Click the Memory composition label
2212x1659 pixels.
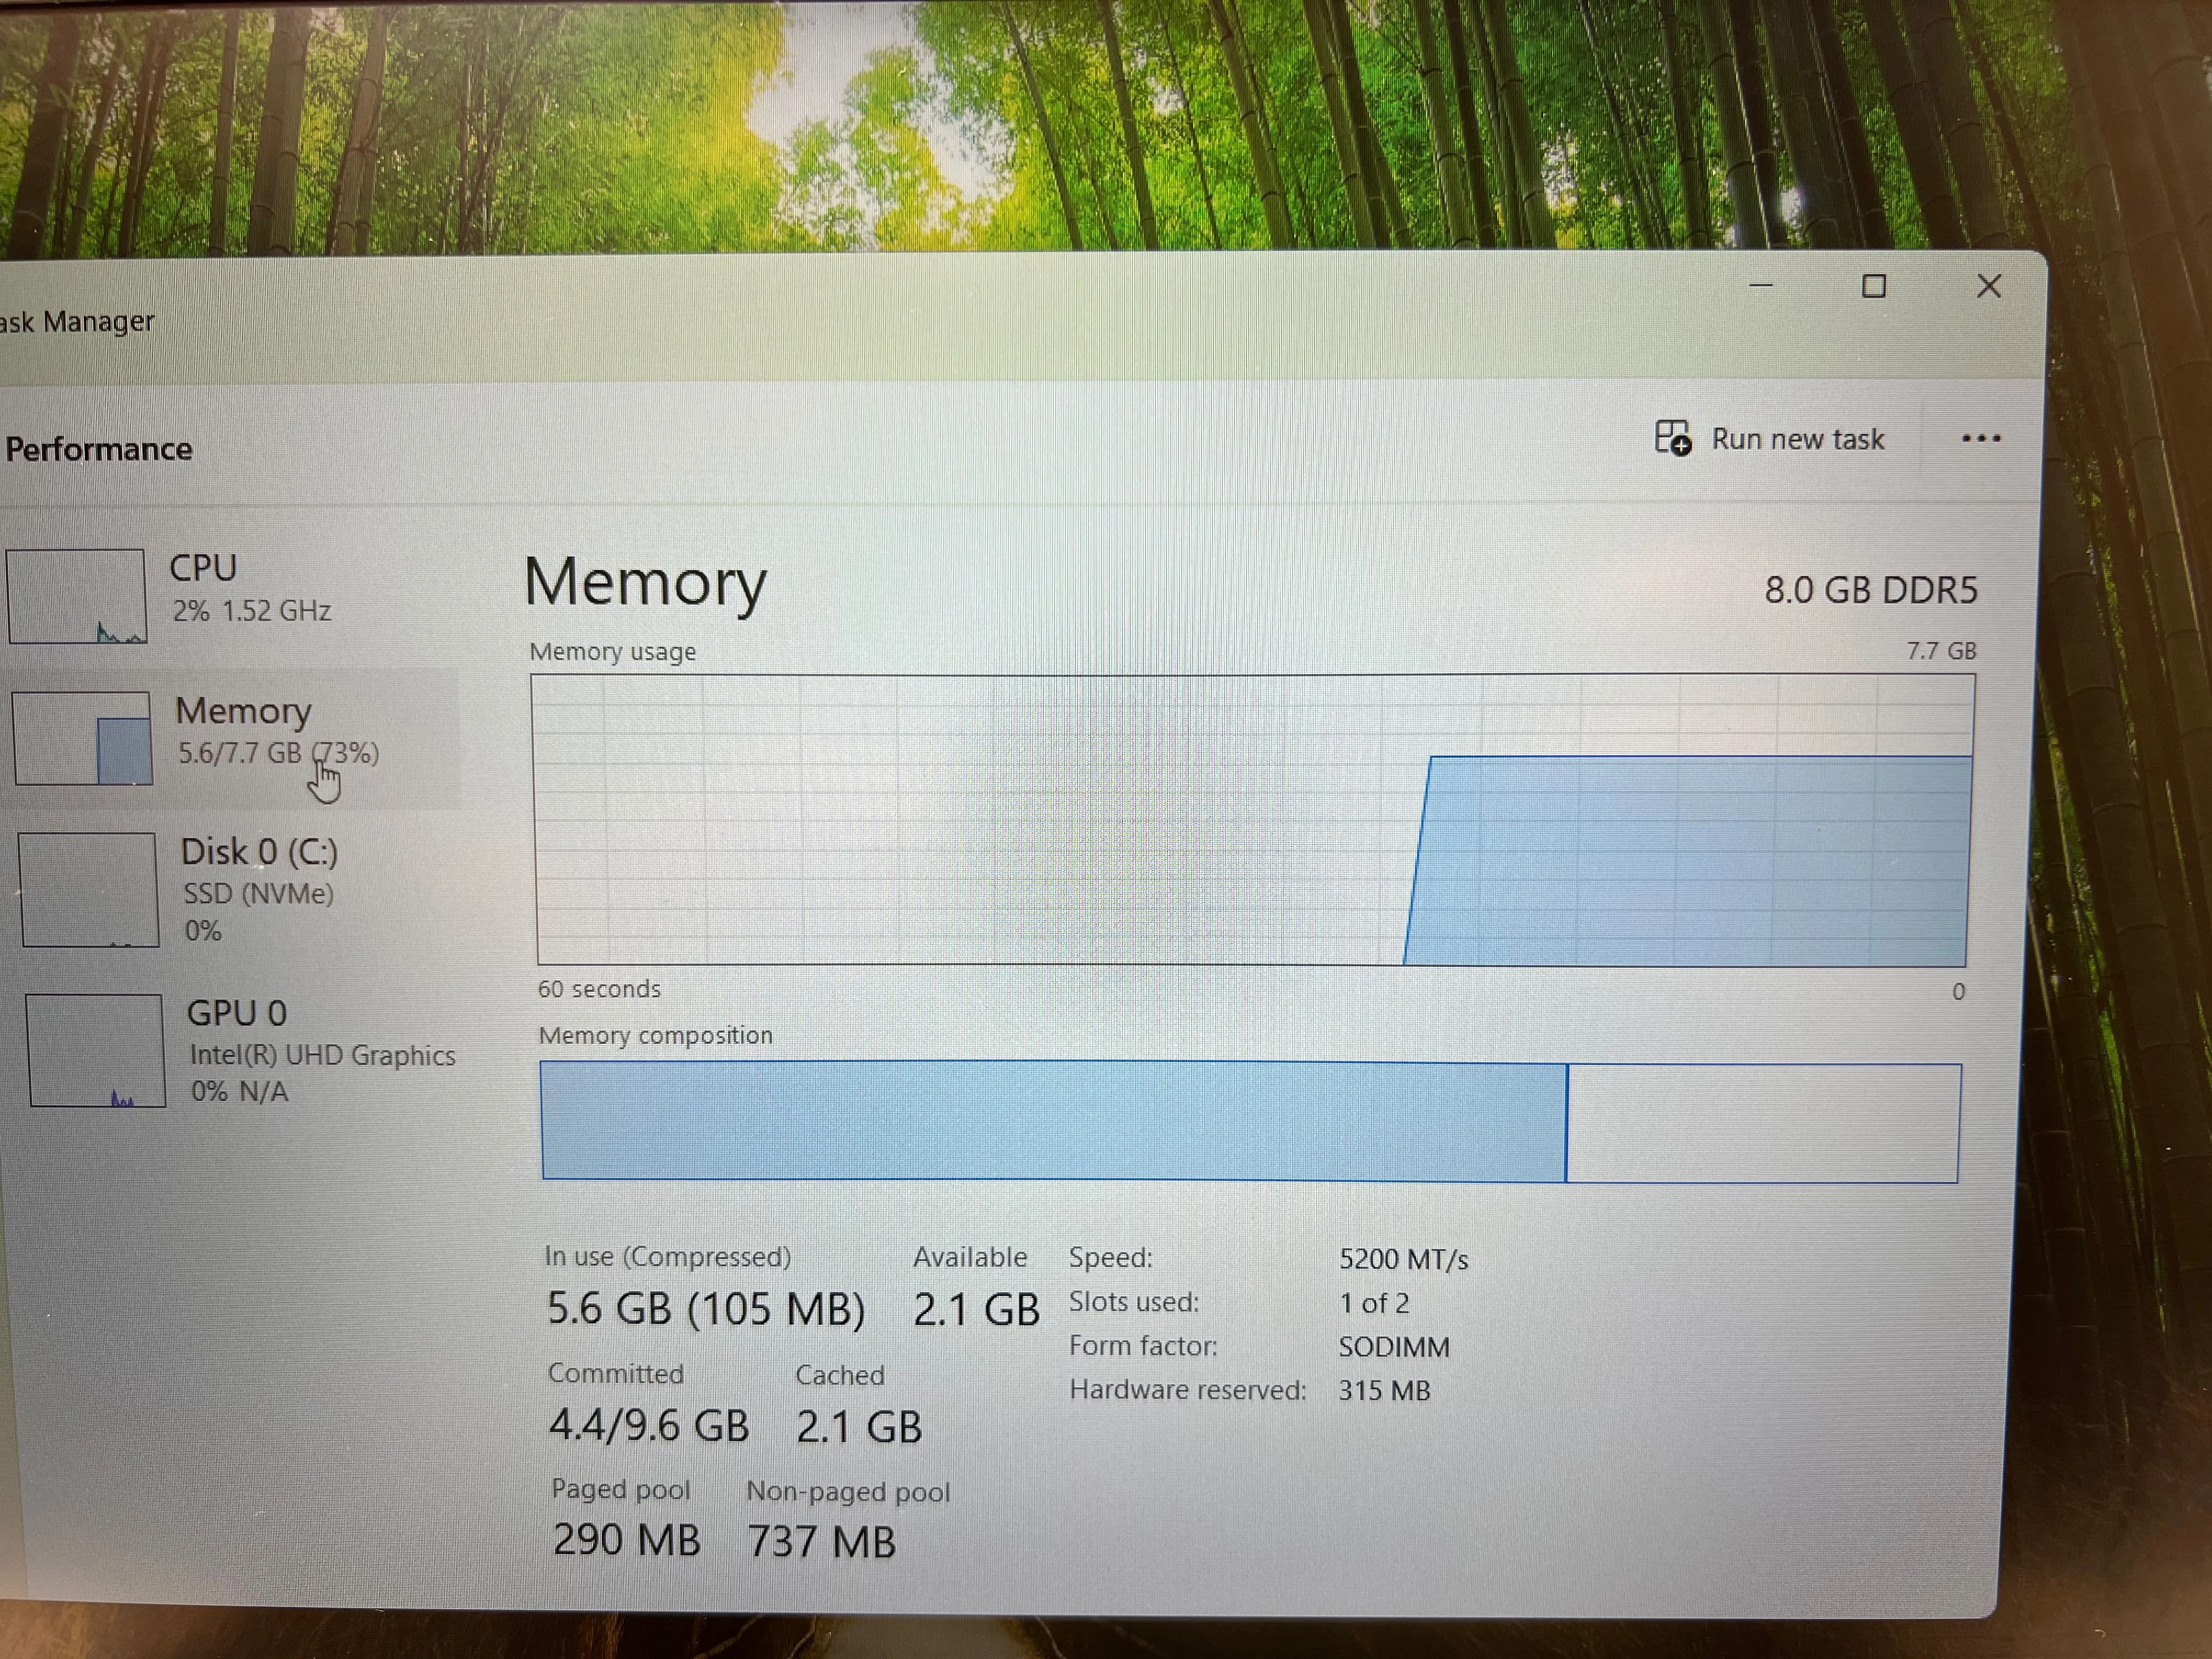click(656, 1035)
